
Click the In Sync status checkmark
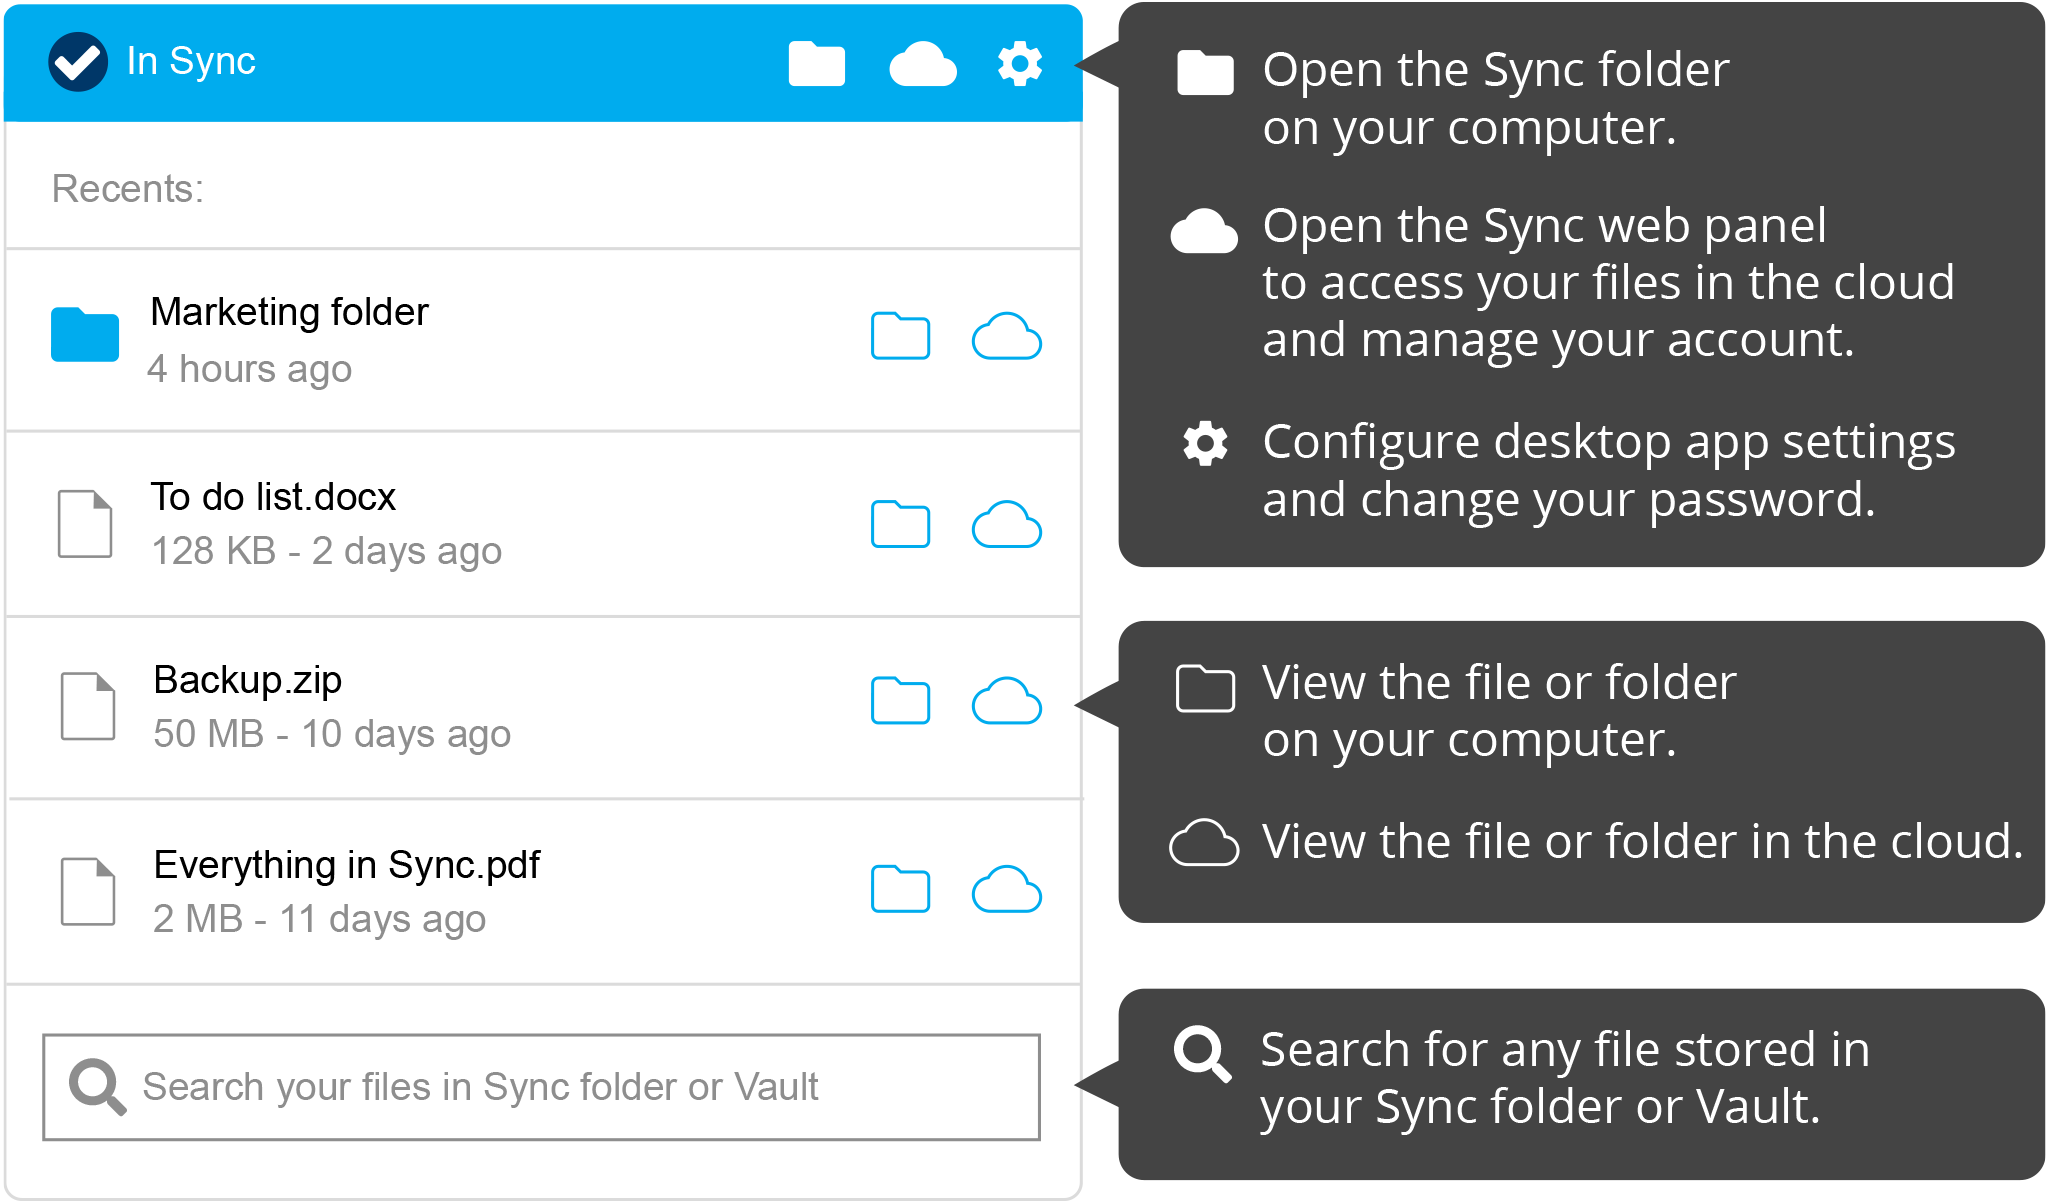coord(78,62)
